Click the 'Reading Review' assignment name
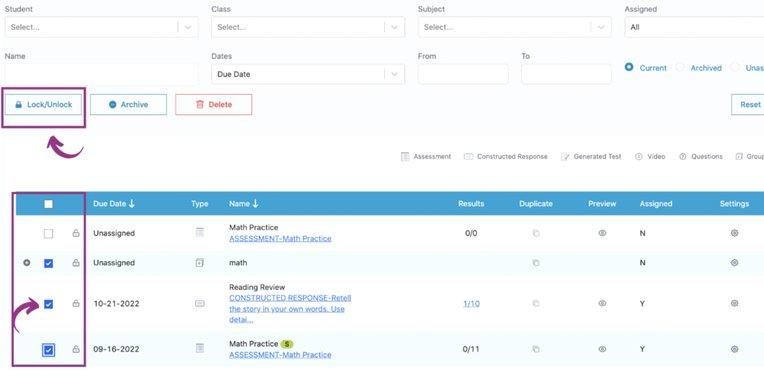Image resolution: width=764 pixels, height=379 pixels. (x=257, y=287)
